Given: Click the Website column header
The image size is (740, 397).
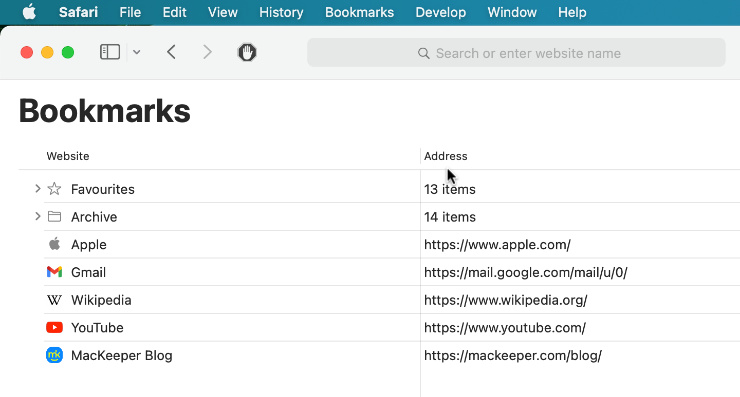Looking at the screenshot, I should 68,156.
